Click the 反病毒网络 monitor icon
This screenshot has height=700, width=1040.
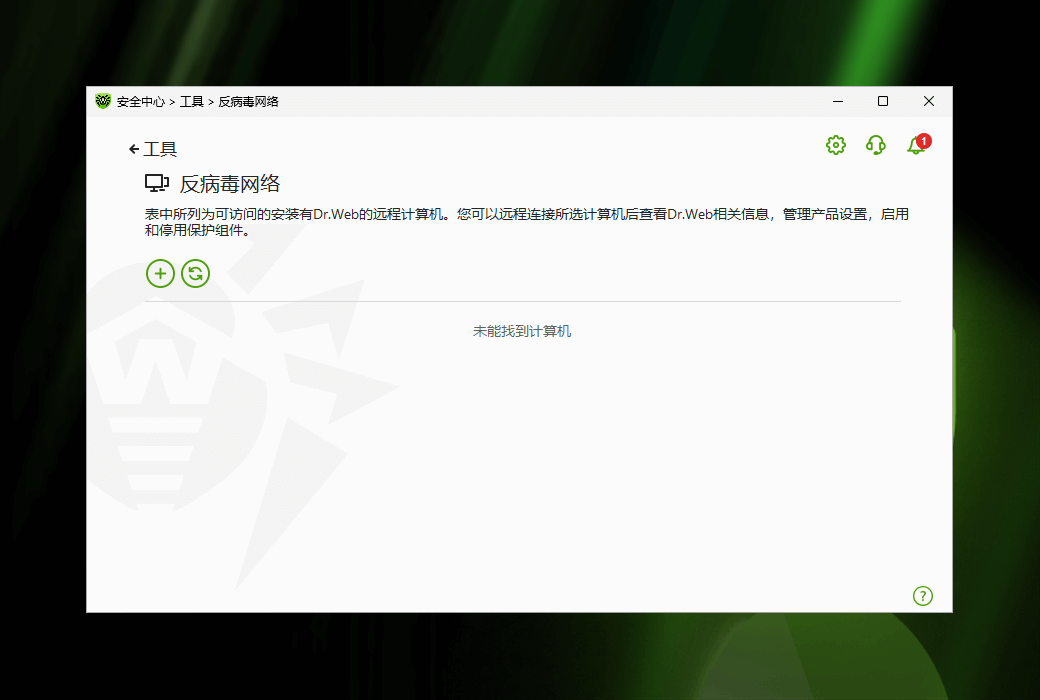pos(157,183)
